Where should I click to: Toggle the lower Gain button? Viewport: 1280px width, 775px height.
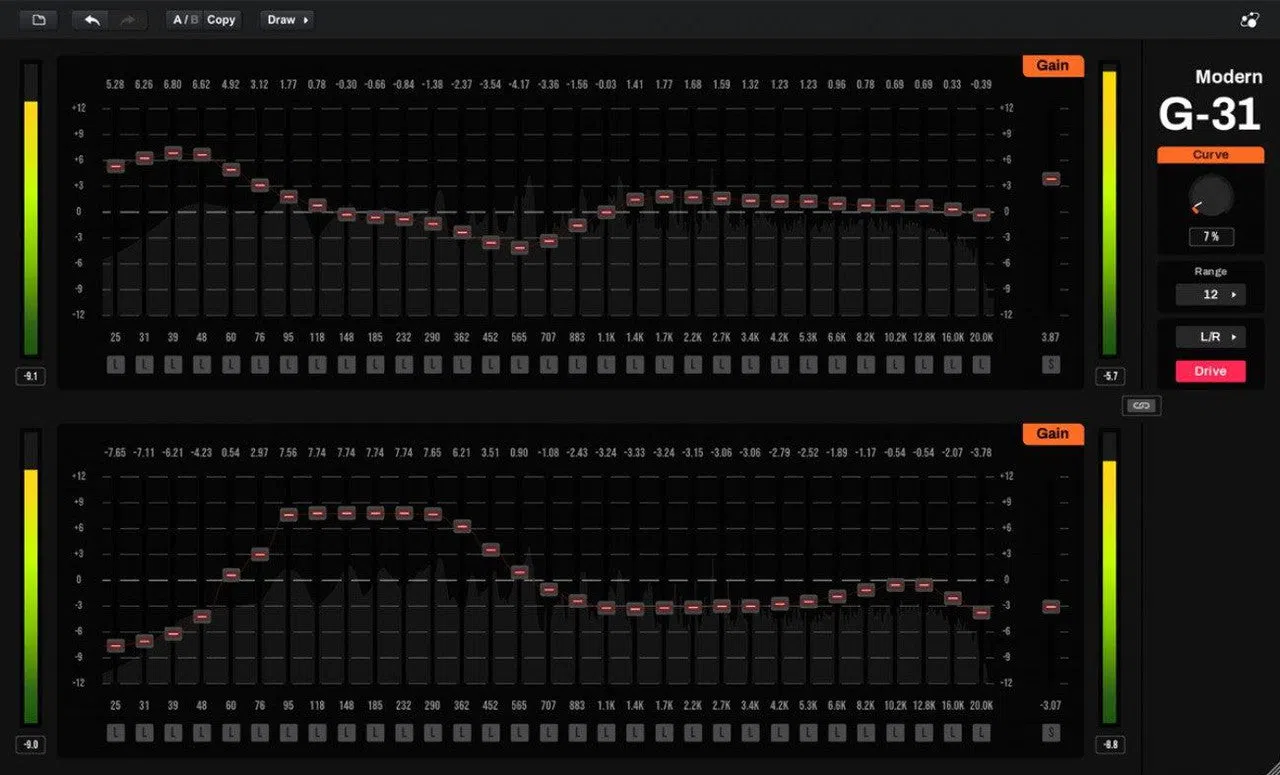pyautogui.click(x=1052, y=433)
